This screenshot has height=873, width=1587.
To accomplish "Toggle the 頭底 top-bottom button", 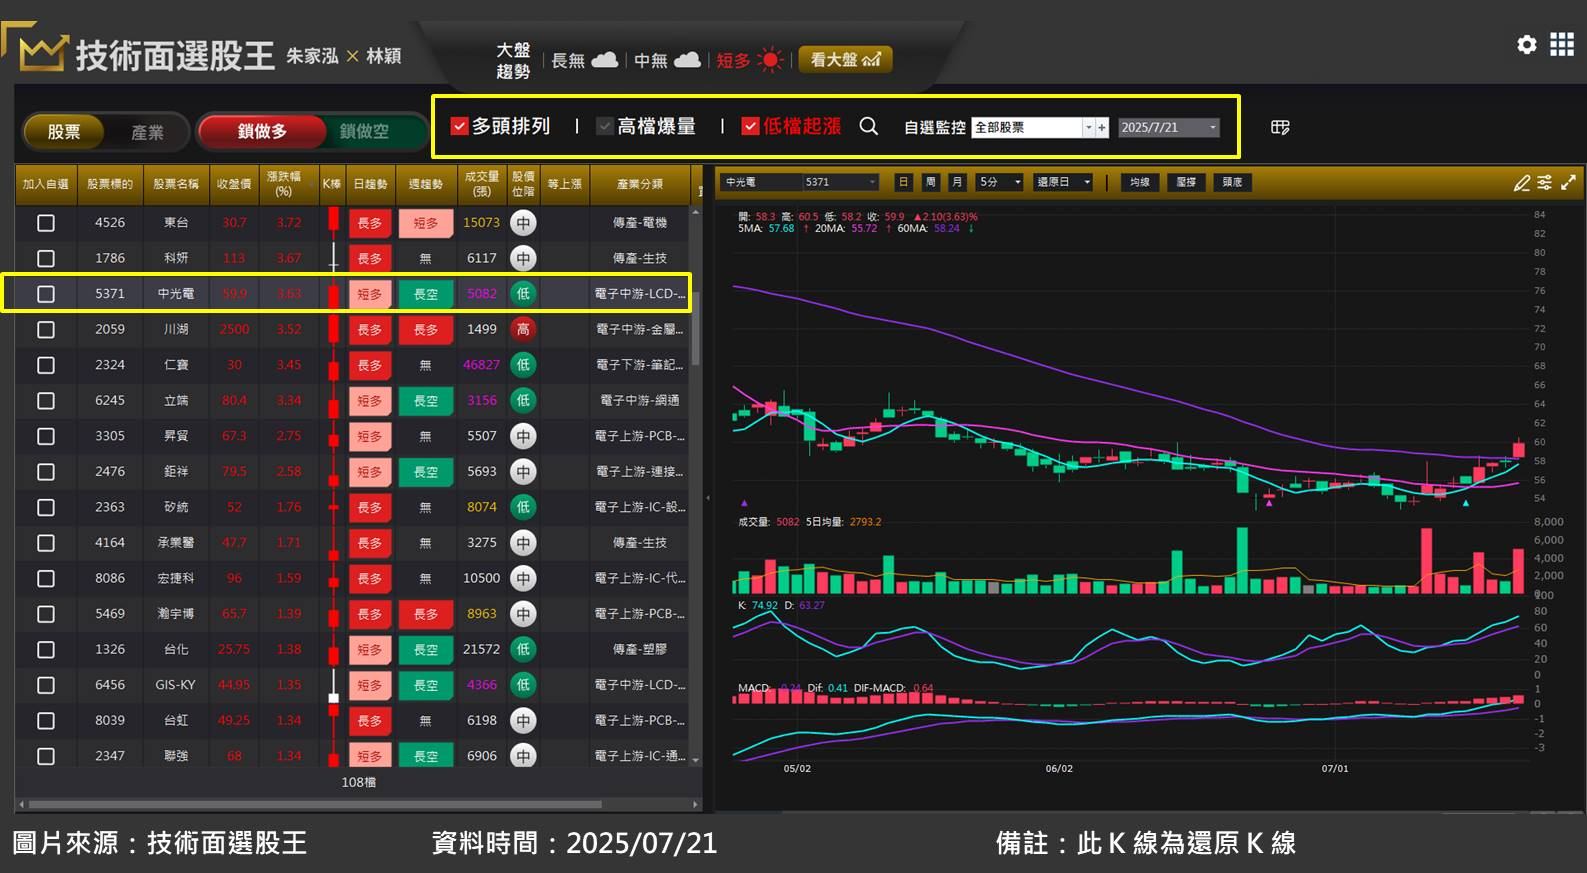I will (x=1232, y=182).
